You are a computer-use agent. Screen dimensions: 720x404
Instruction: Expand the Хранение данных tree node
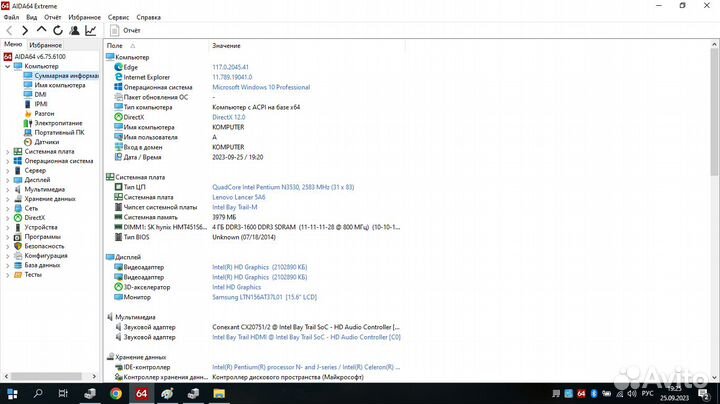point(7,199)
